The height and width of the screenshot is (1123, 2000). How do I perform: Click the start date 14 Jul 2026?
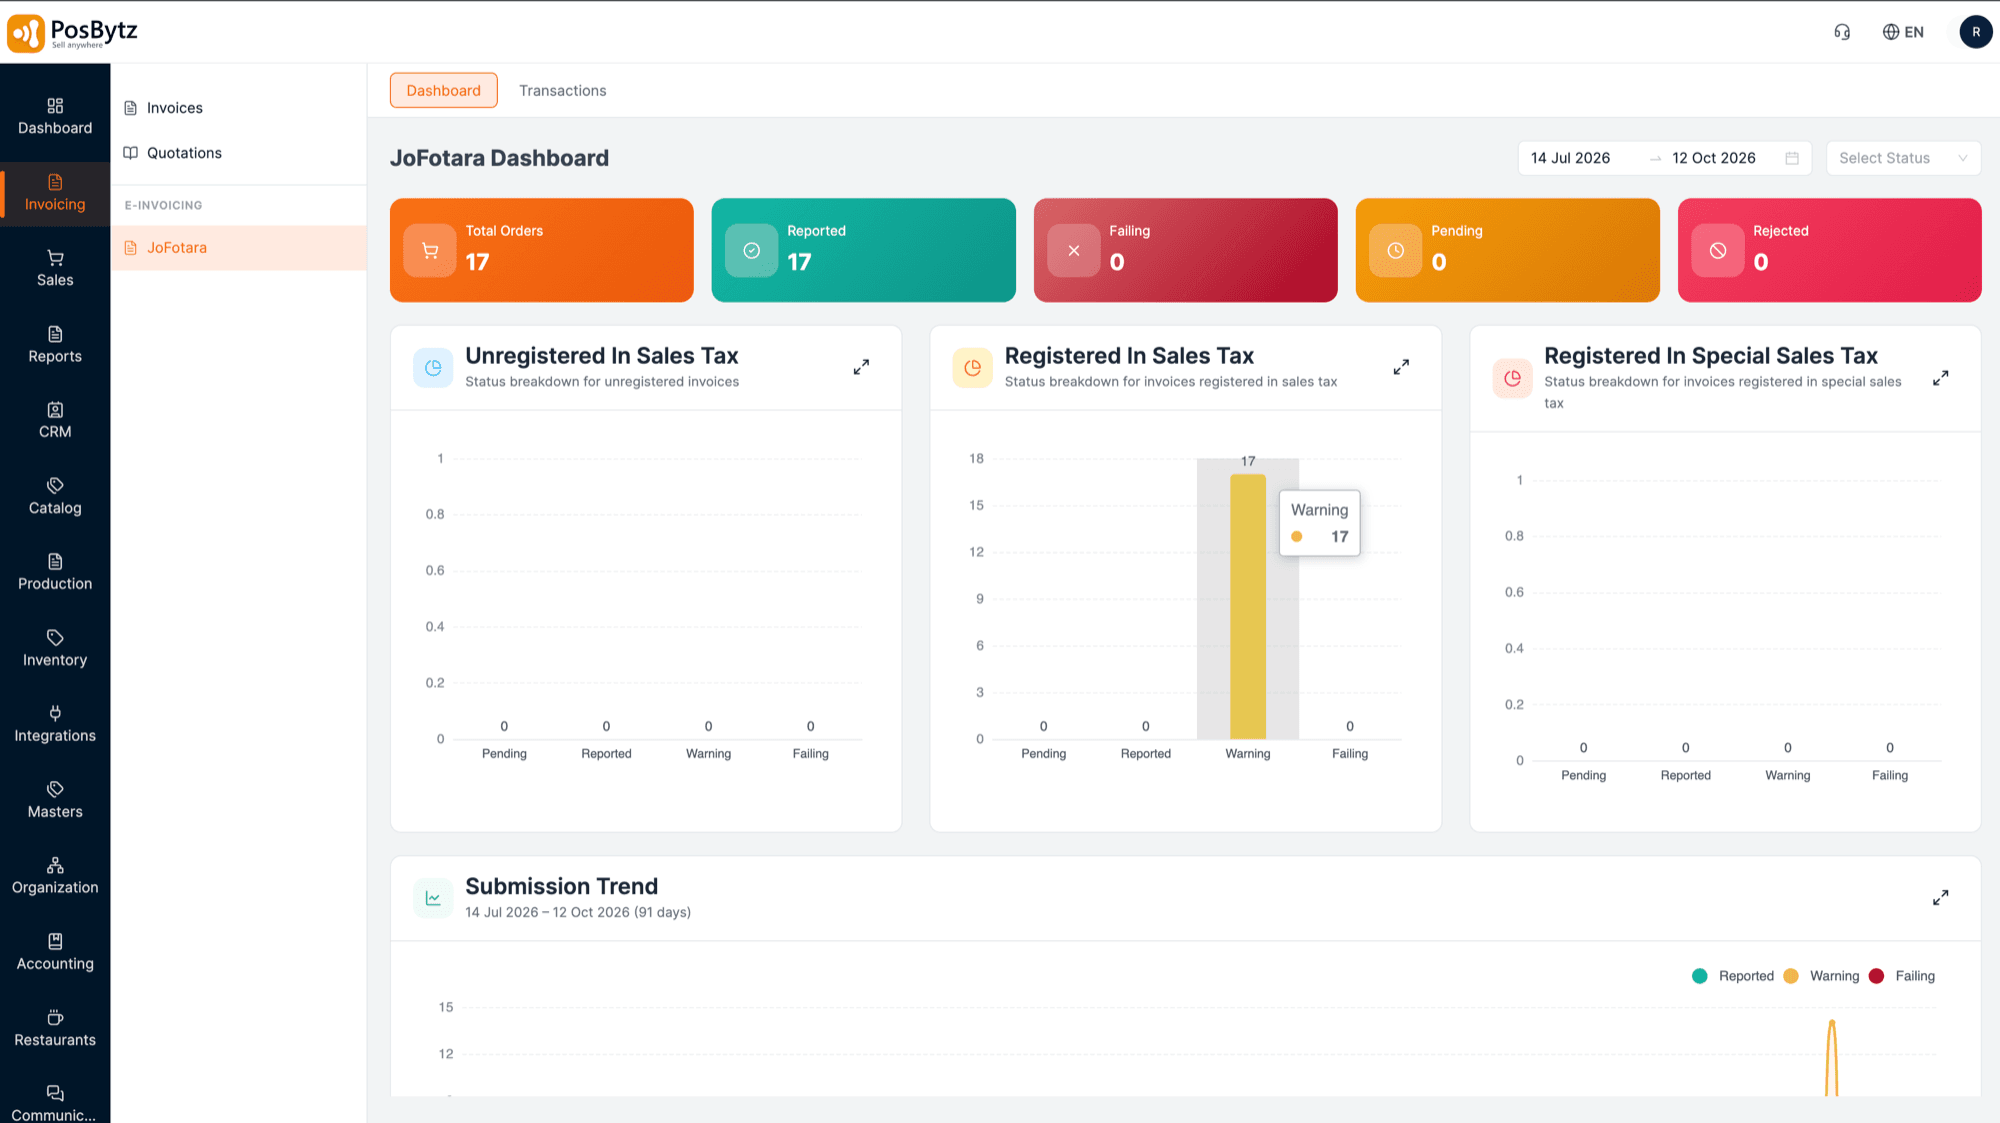1570,158
